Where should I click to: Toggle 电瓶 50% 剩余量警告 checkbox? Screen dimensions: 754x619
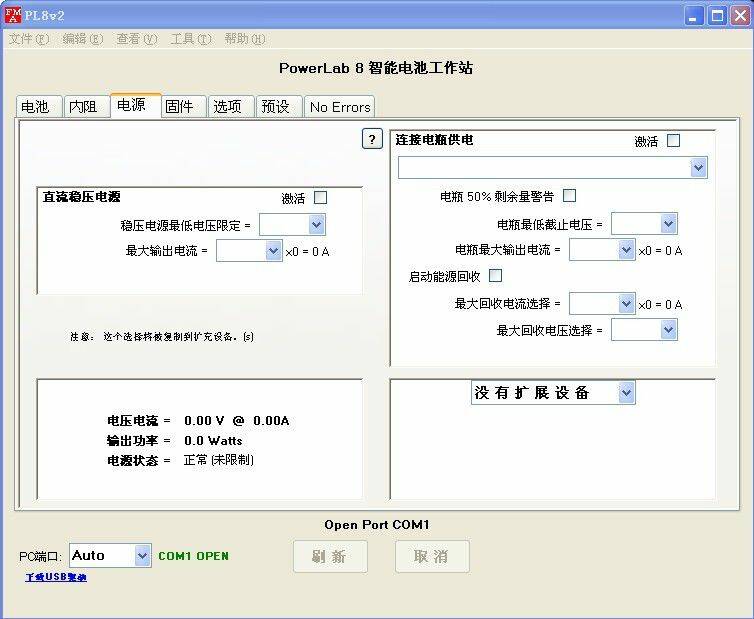coord(569,195)
